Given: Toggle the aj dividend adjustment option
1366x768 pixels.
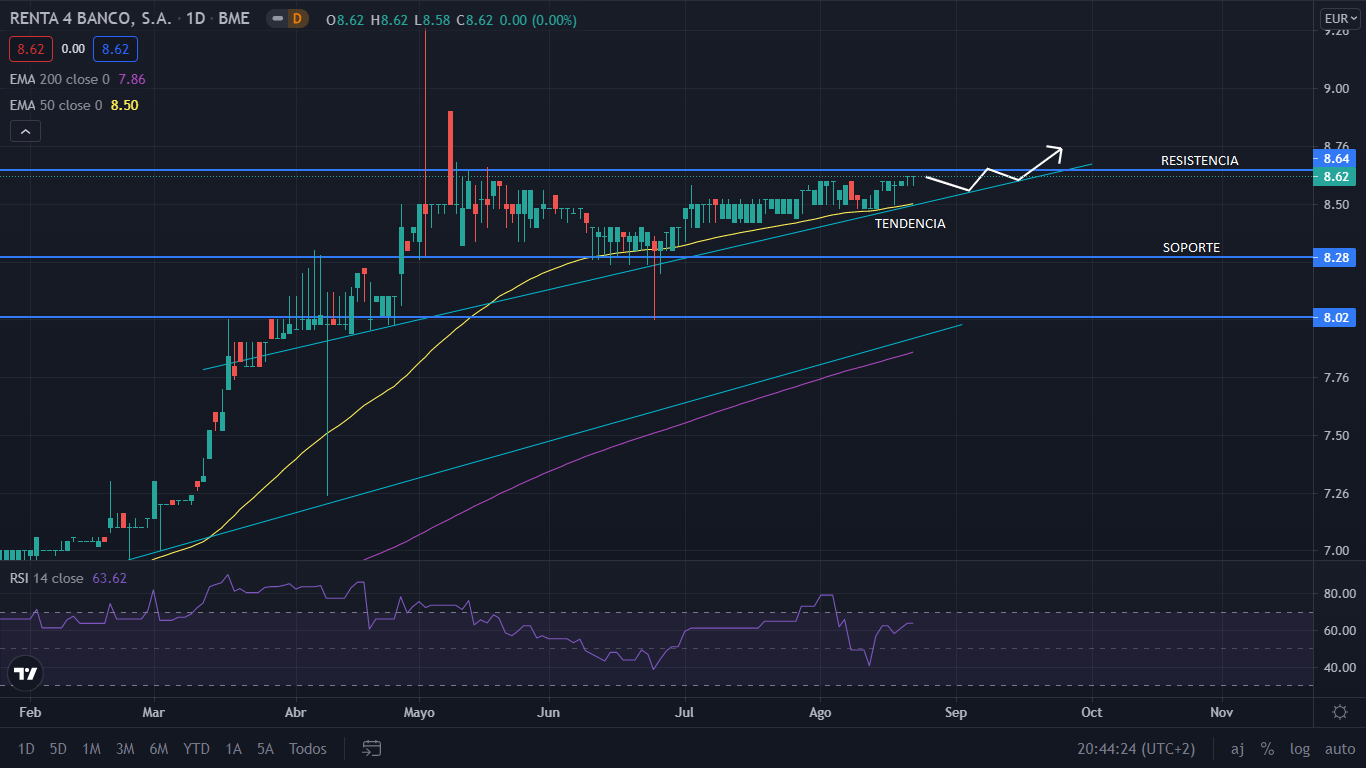Looking at the screenshot, I should pyautogui.click(x=1237, y=748).
